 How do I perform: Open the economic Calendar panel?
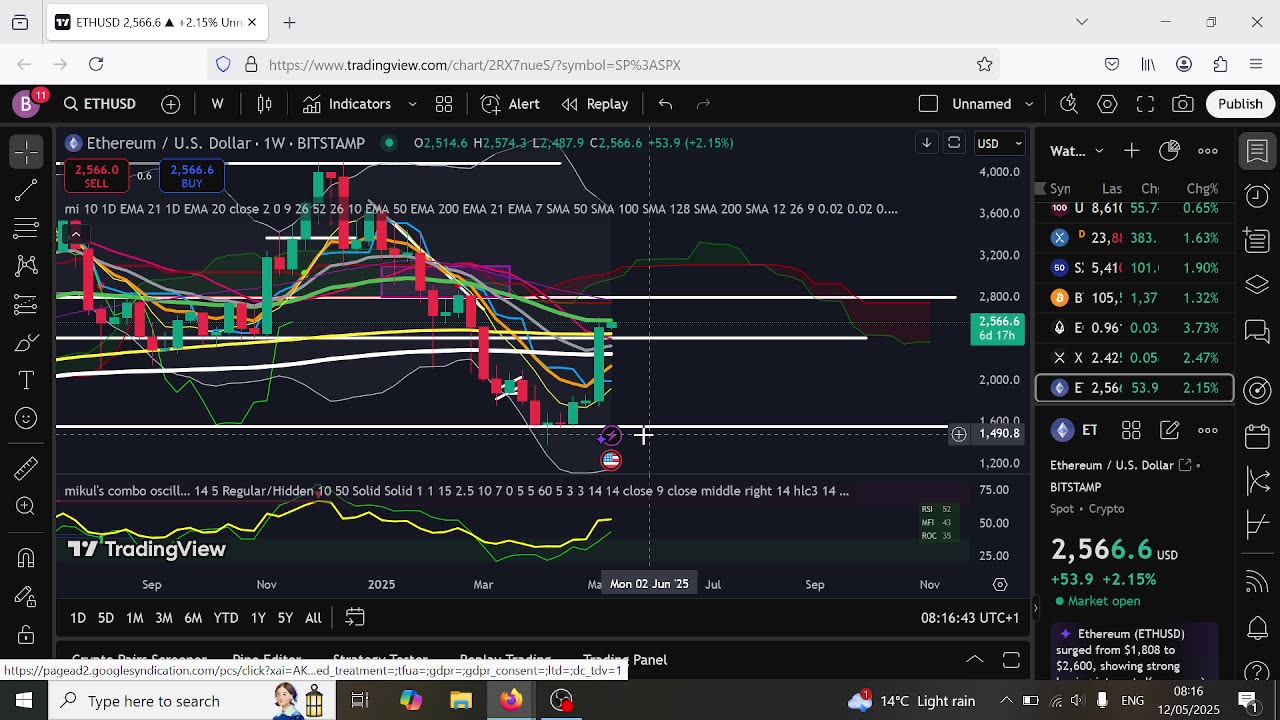pyautogui.click(x=1258, y=436)
